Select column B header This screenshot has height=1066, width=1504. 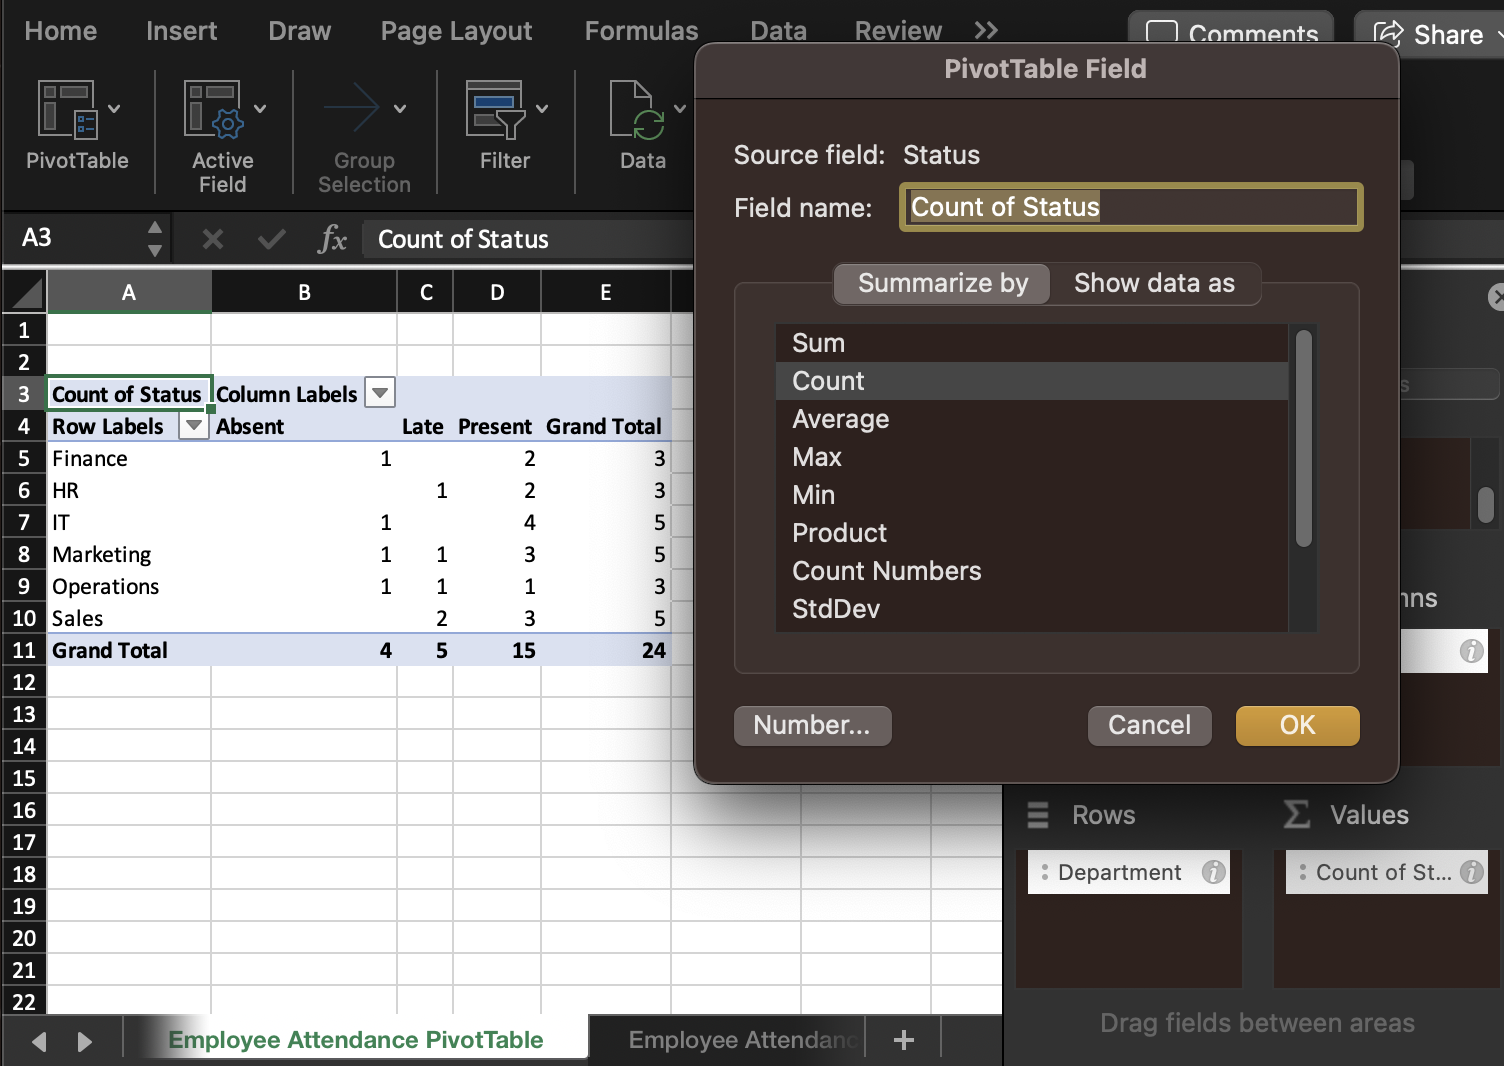[x=304, y=292]
